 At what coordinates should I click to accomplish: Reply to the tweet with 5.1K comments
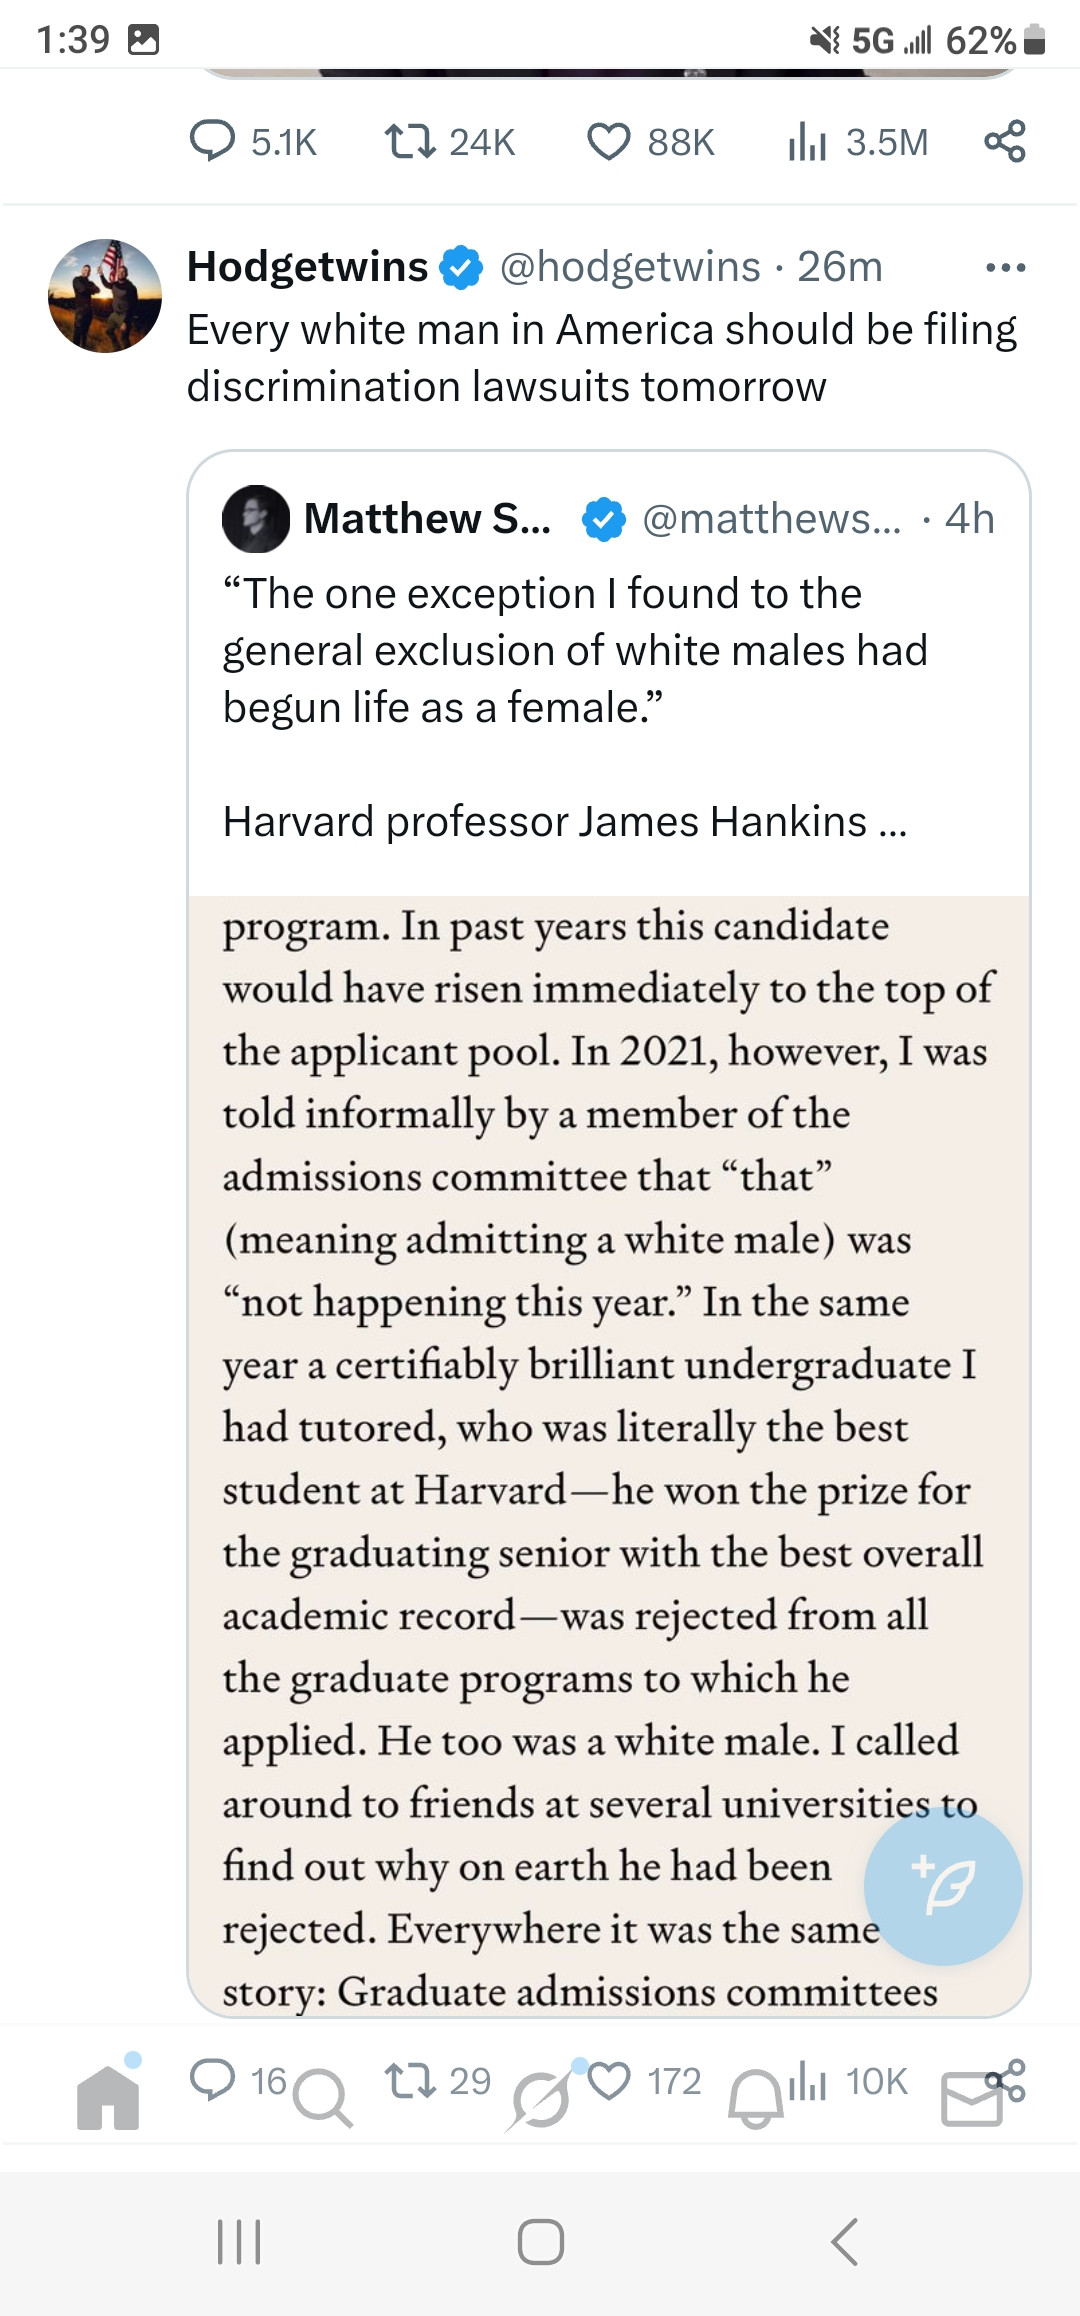[212, 141]
